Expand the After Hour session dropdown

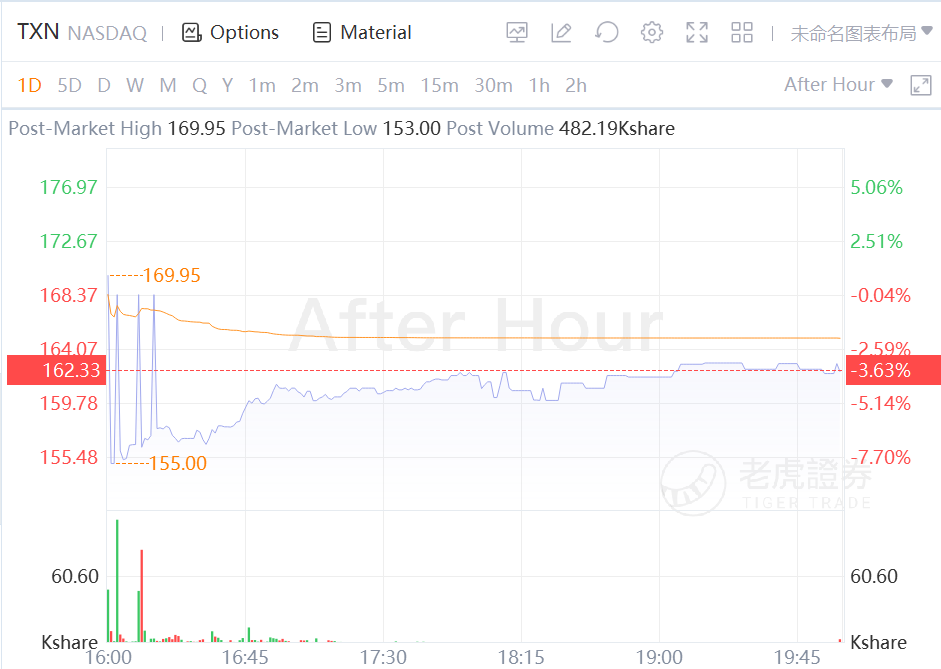point(838,85)
